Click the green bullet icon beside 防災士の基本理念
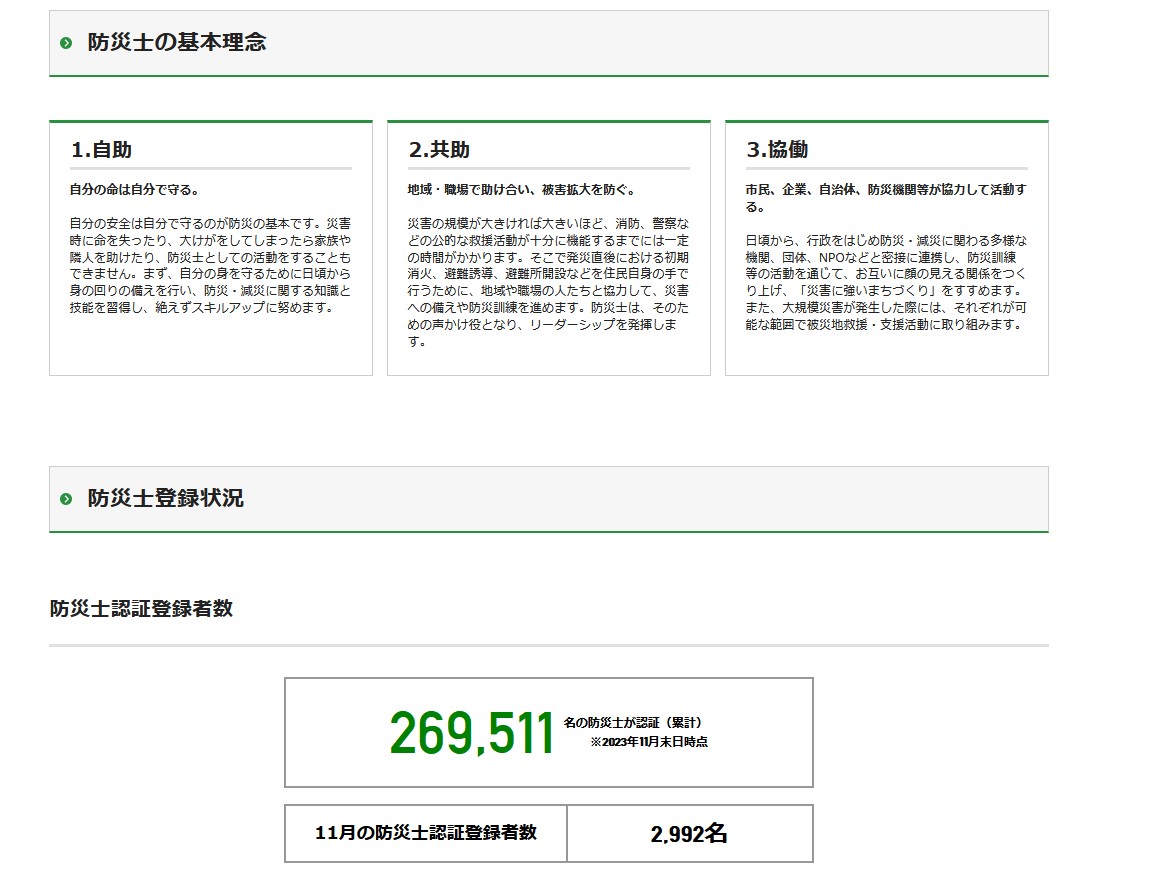Viewport: 1151px width, 871px height. click(66, 43)
